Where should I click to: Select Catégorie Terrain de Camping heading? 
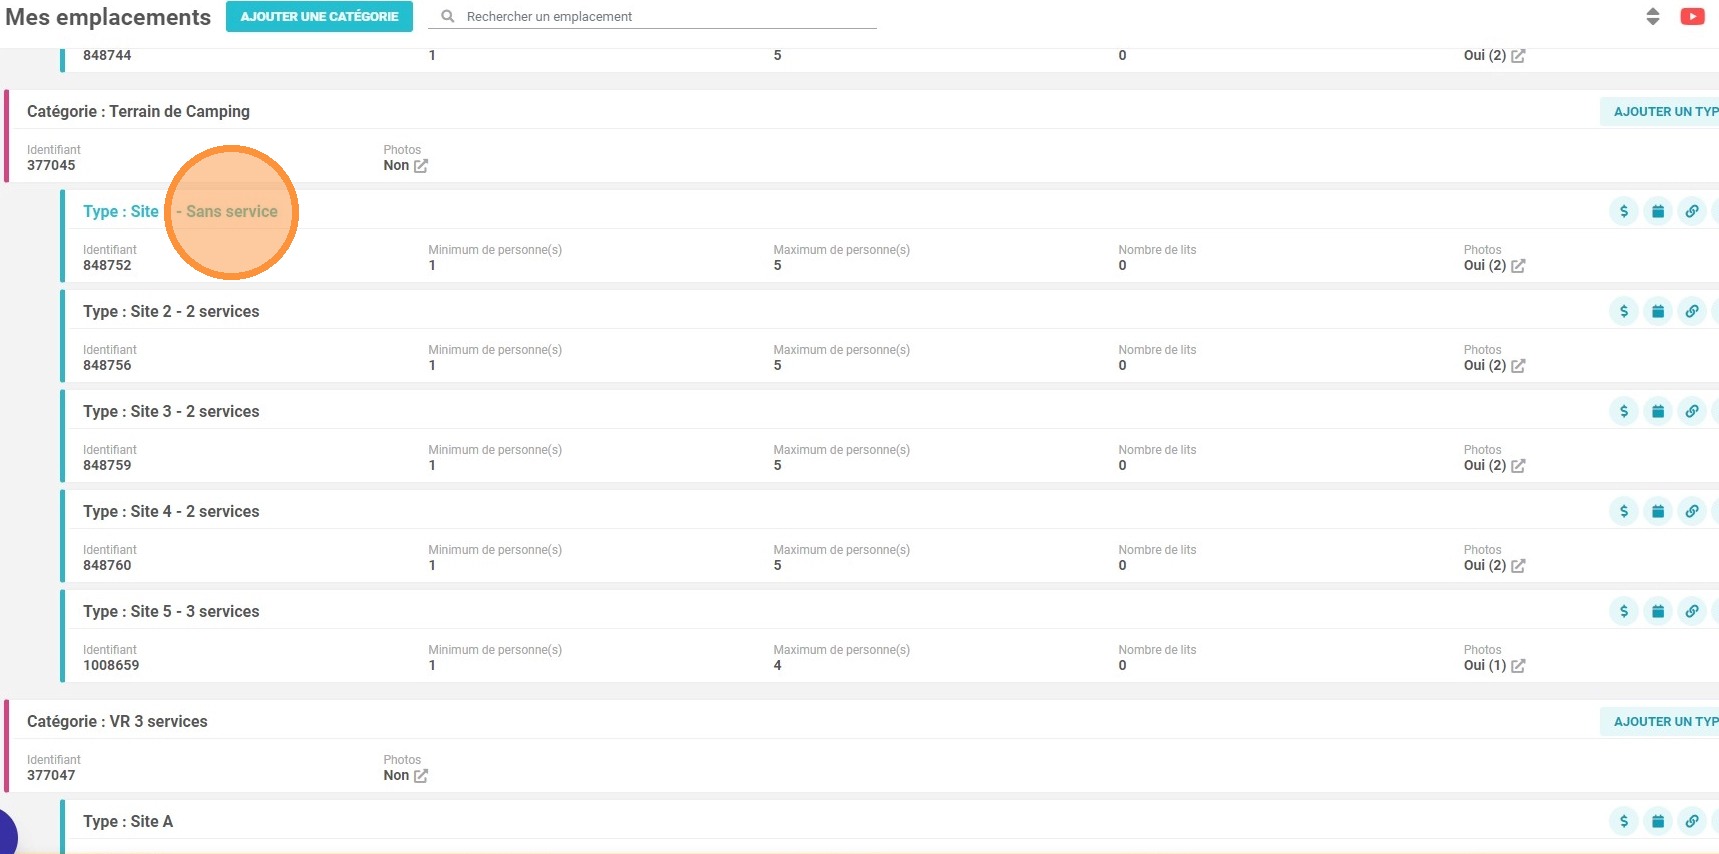[138, 111]
